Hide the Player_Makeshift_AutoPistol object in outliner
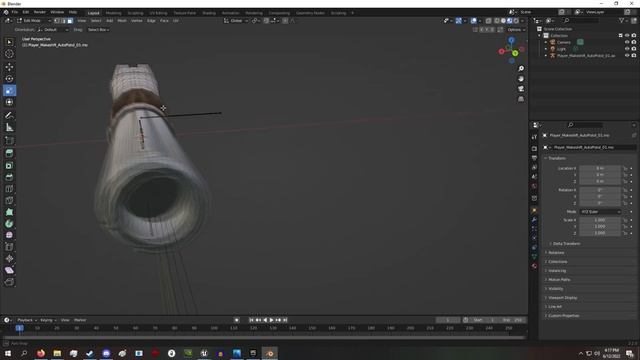 click(x=627, y=55)
